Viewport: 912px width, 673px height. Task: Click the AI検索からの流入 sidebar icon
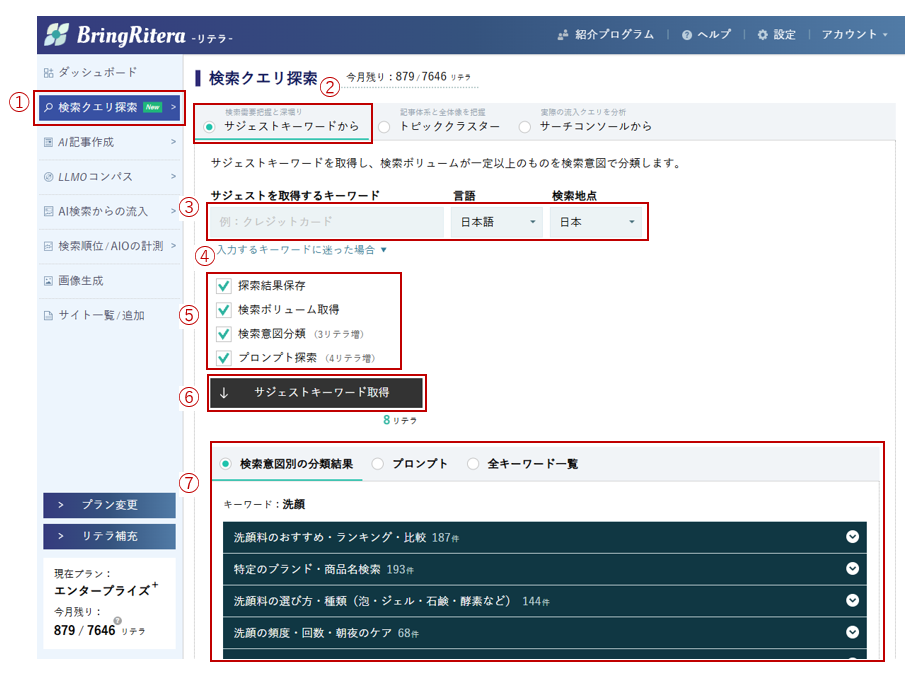pos(49,211)
